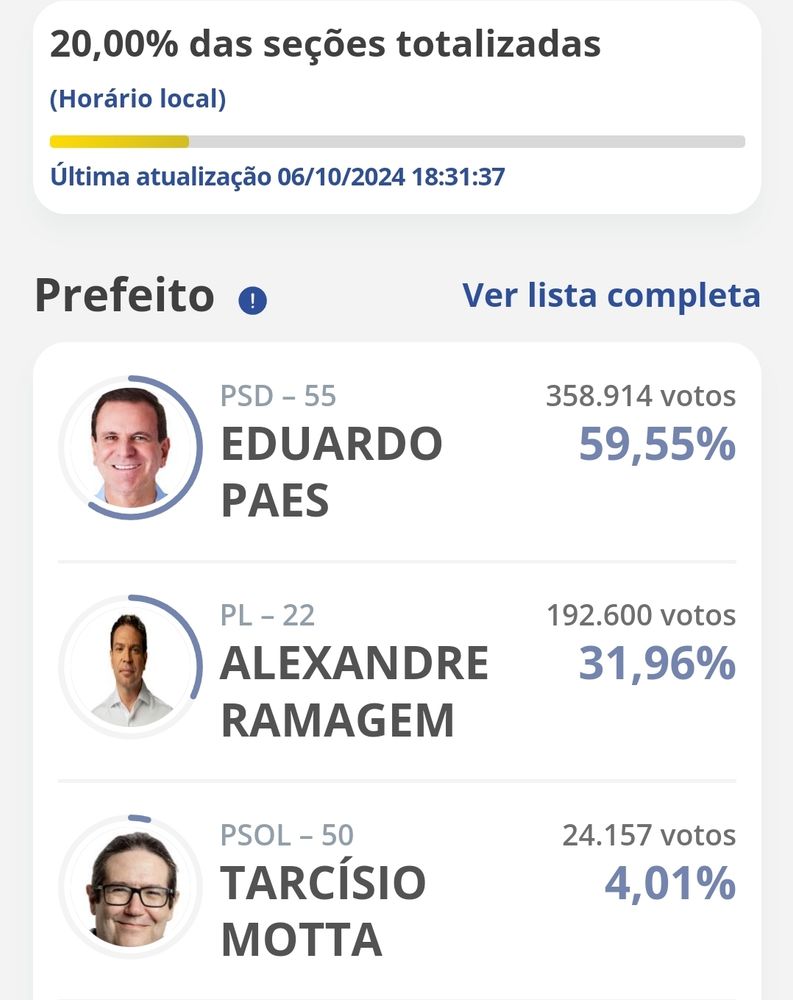The image size is (793, 1000).
Task: Click the PL – 22 party label
Action: tap(267, 615)
